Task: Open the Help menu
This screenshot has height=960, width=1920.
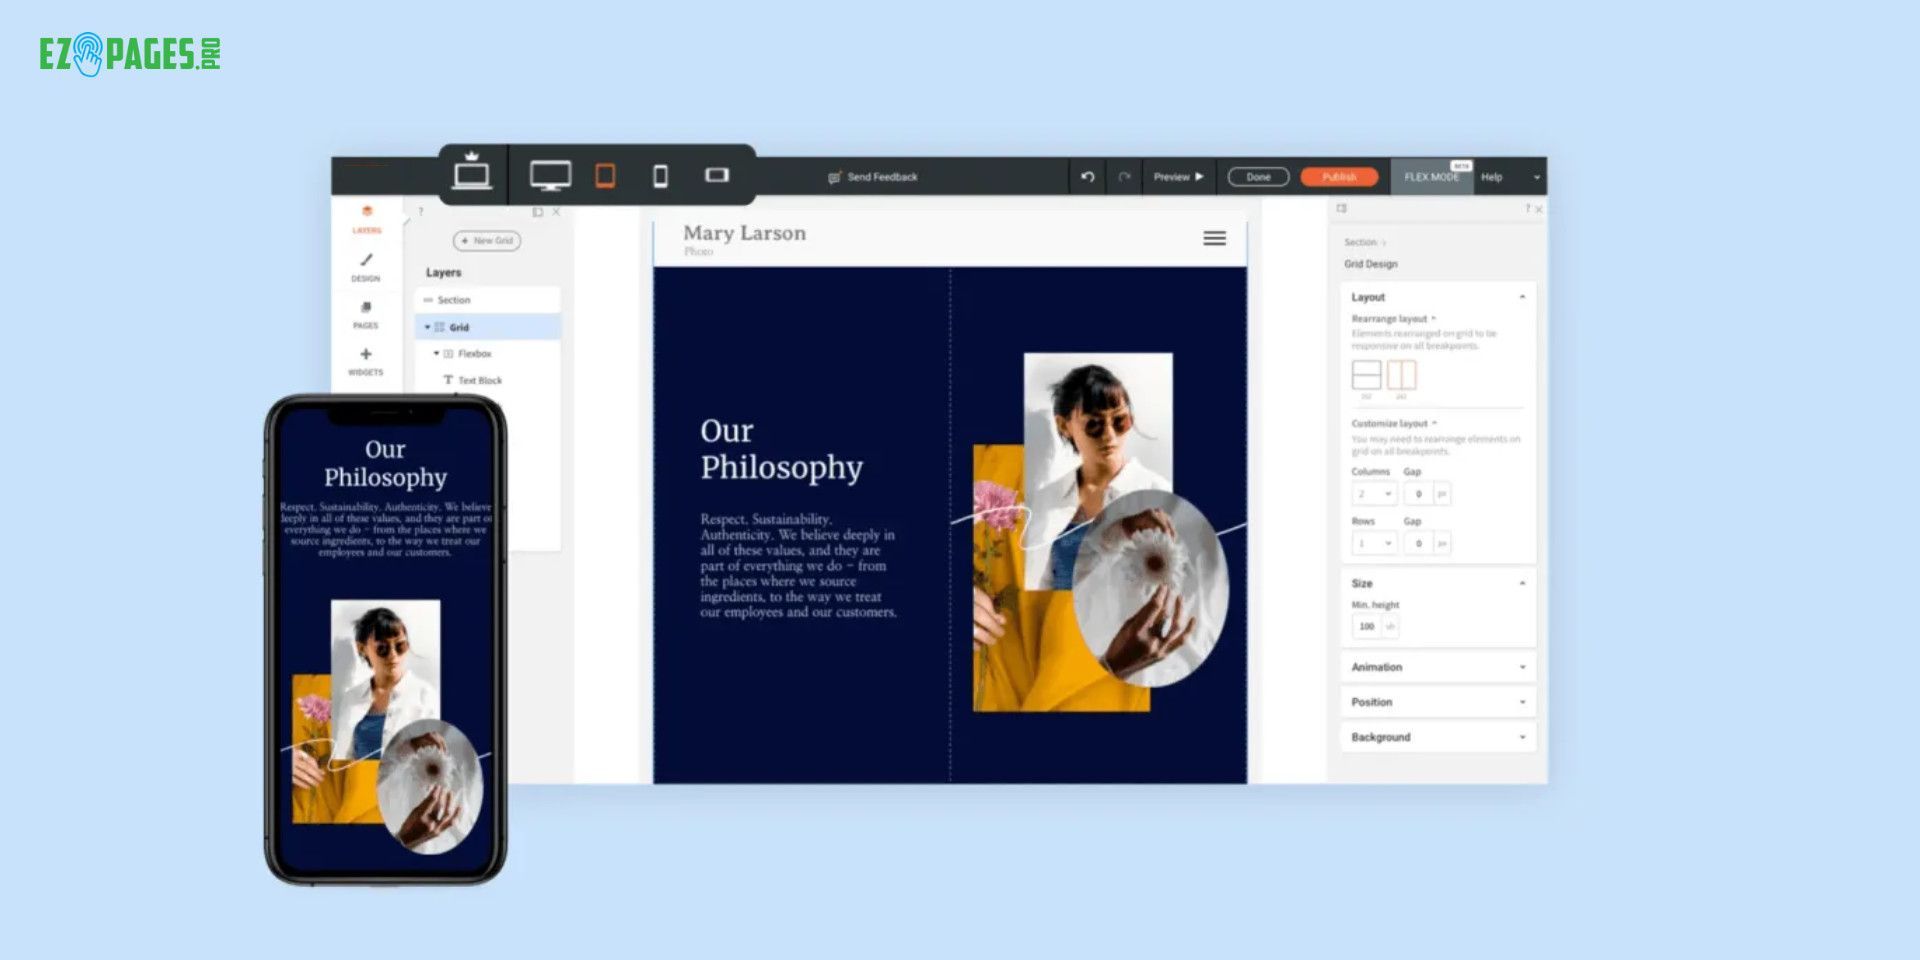Action: click(x=1491, y=177)
